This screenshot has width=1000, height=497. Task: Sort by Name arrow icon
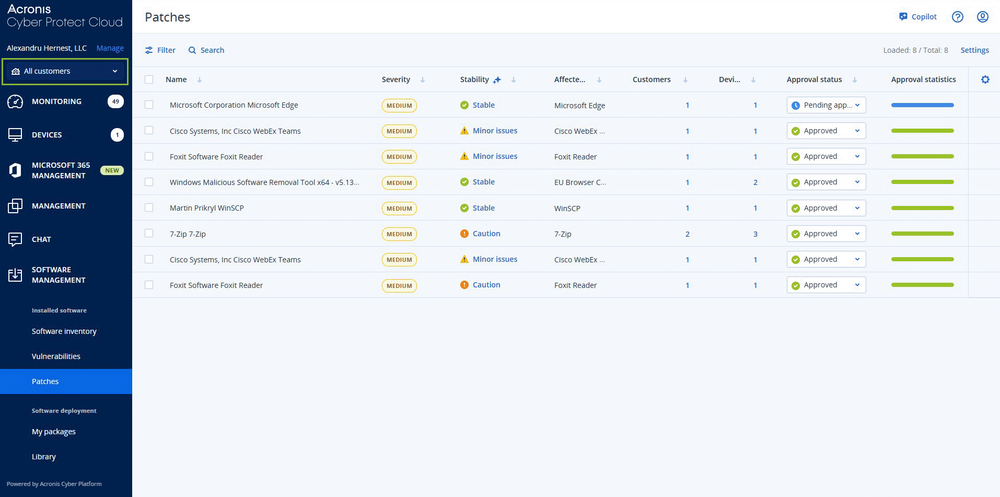[x=200, y=80]
